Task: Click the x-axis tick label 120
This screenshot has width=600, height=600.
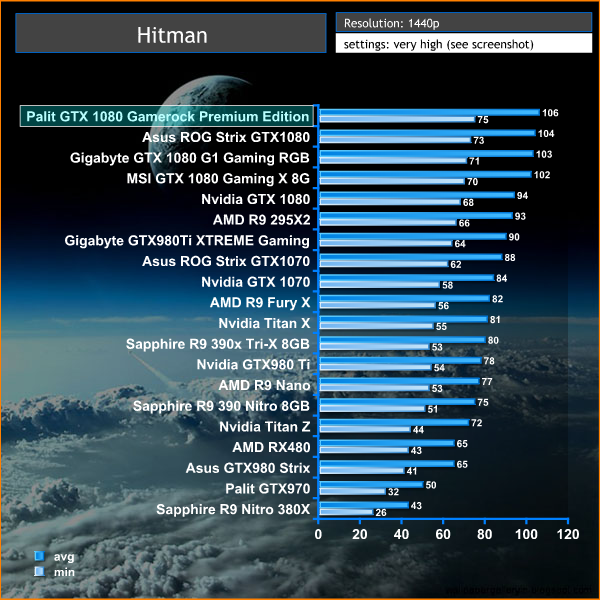Action: 568,534
